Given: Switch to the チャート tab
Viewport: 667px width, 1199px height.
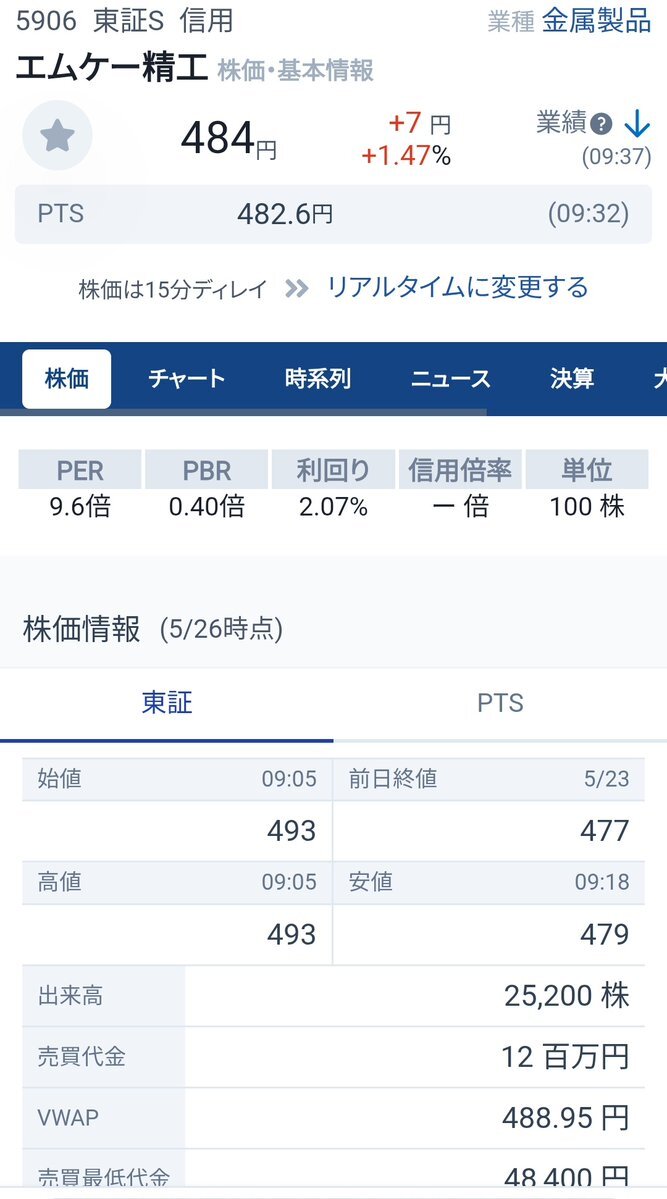Looking at the screenshot, I should point(187,379).
